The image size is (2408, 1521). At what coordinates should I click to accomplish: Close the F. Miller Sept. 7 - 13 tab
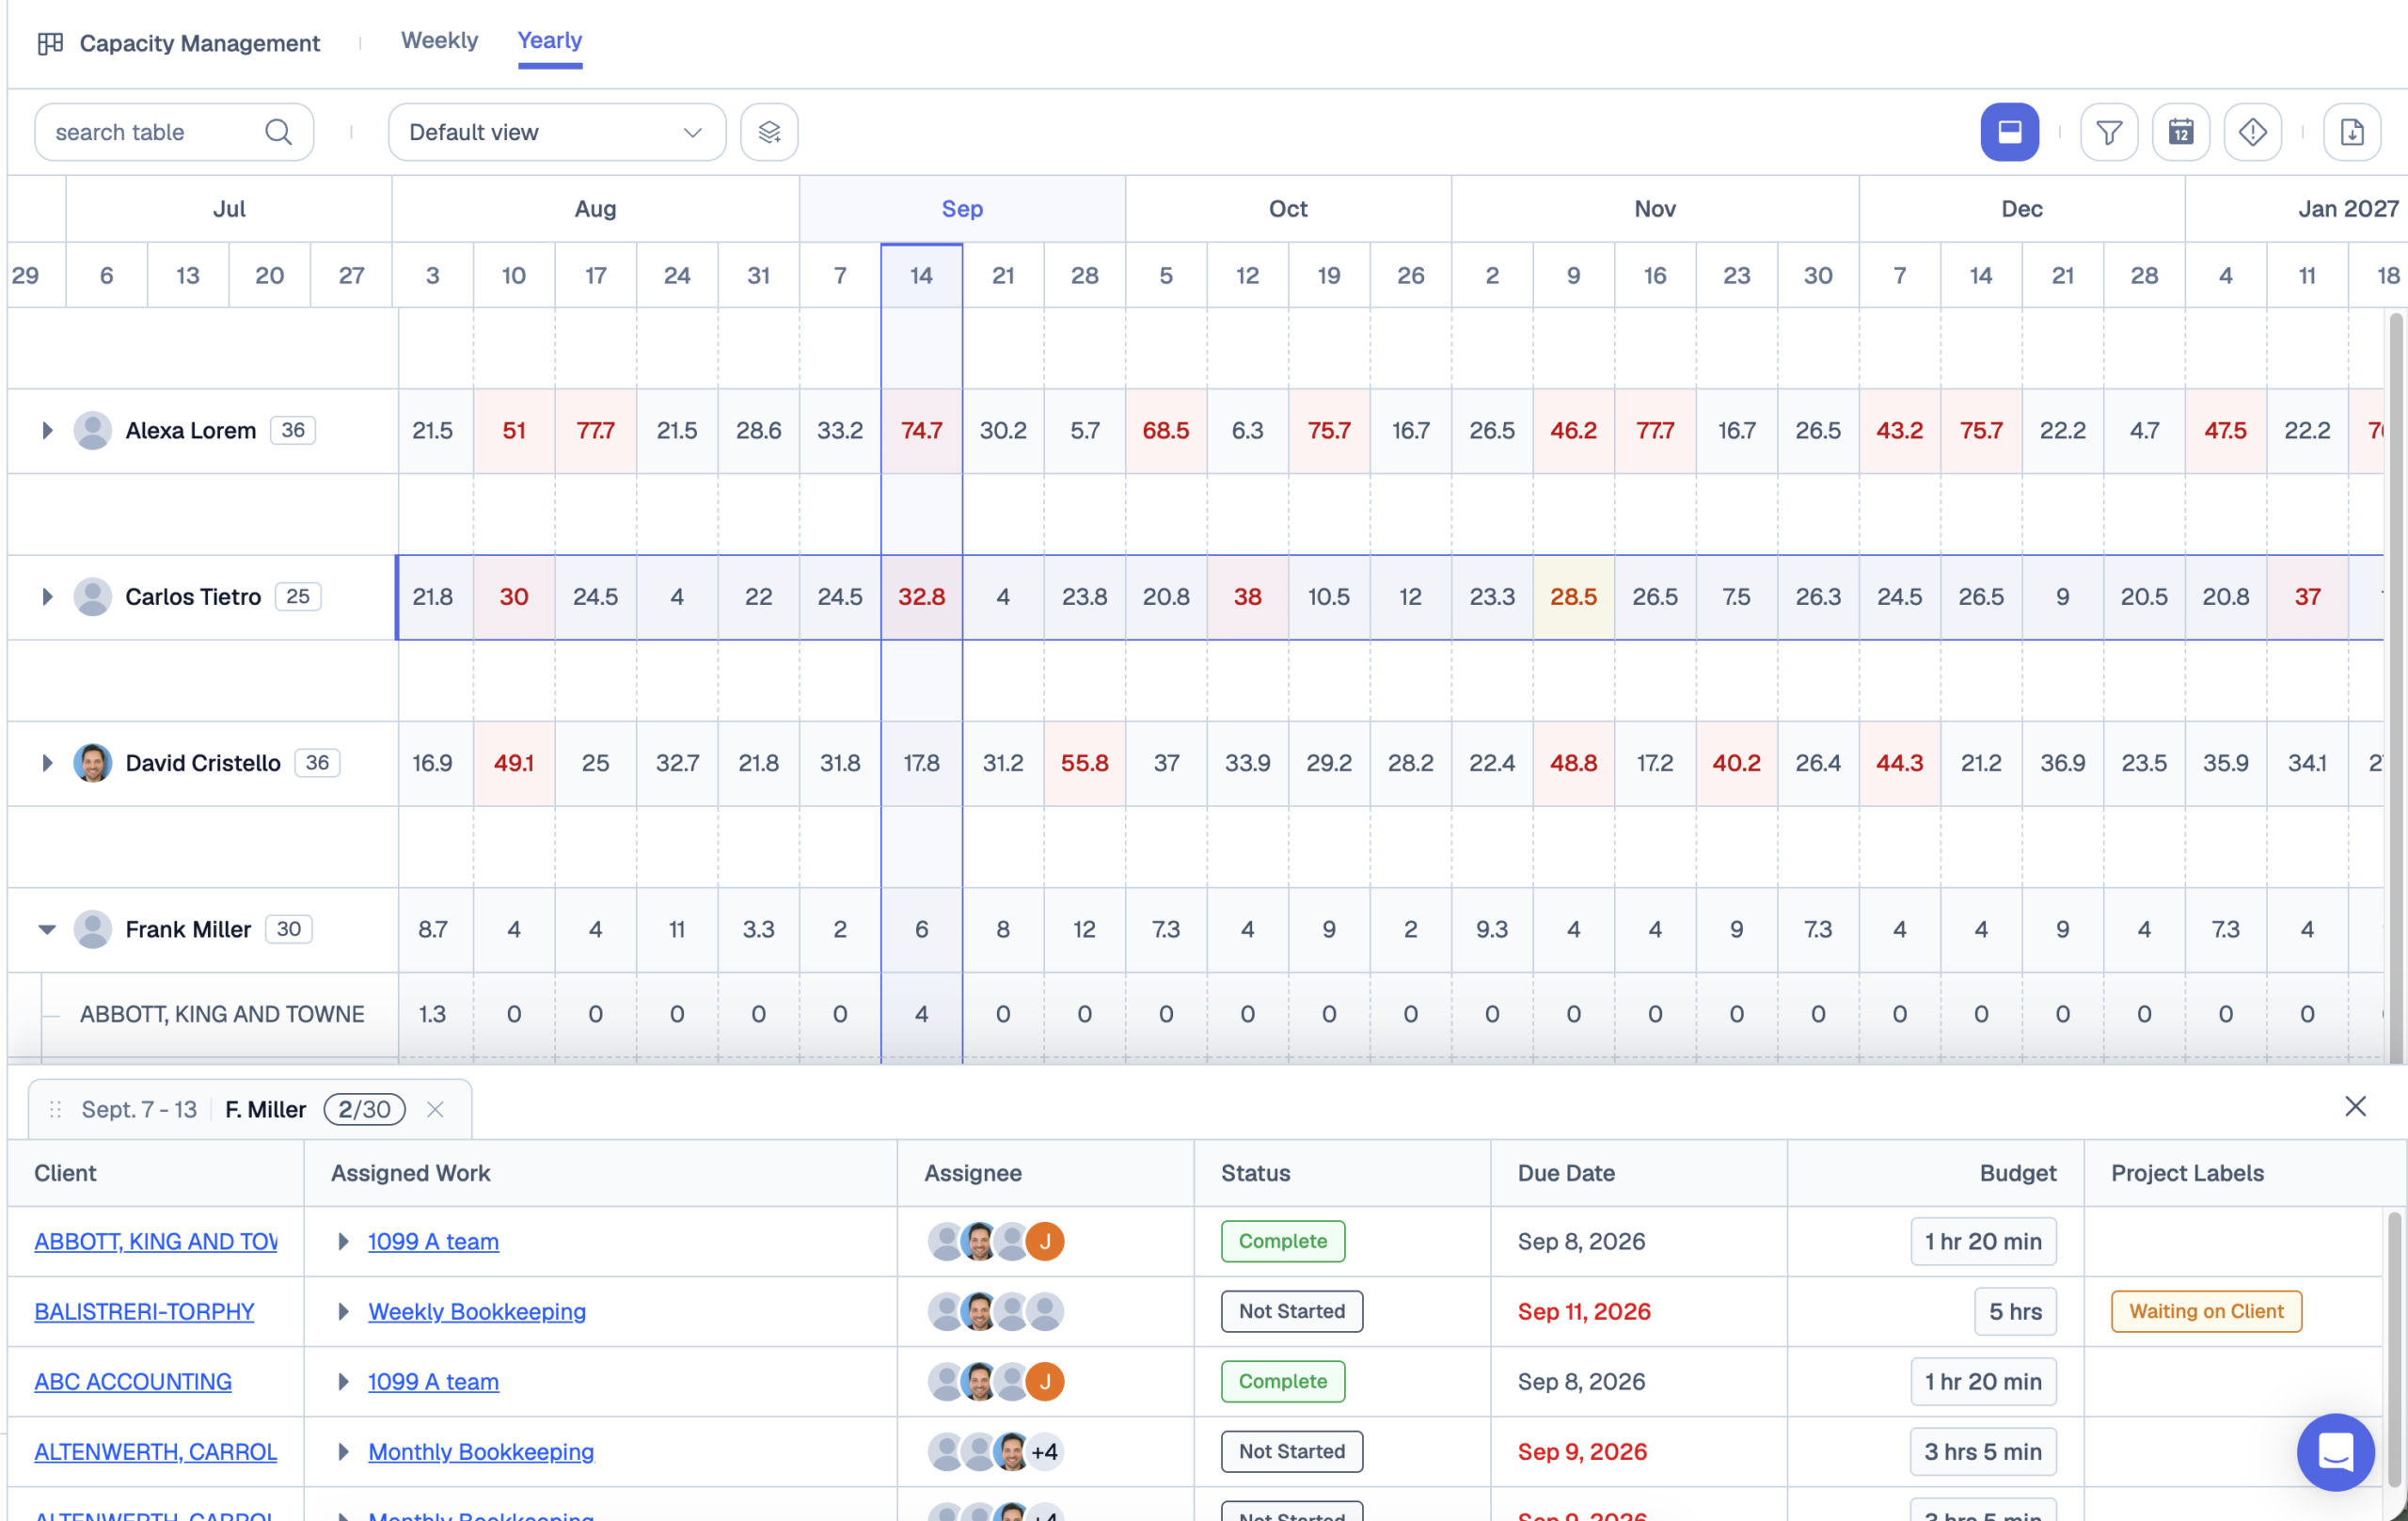point(435,1109)
